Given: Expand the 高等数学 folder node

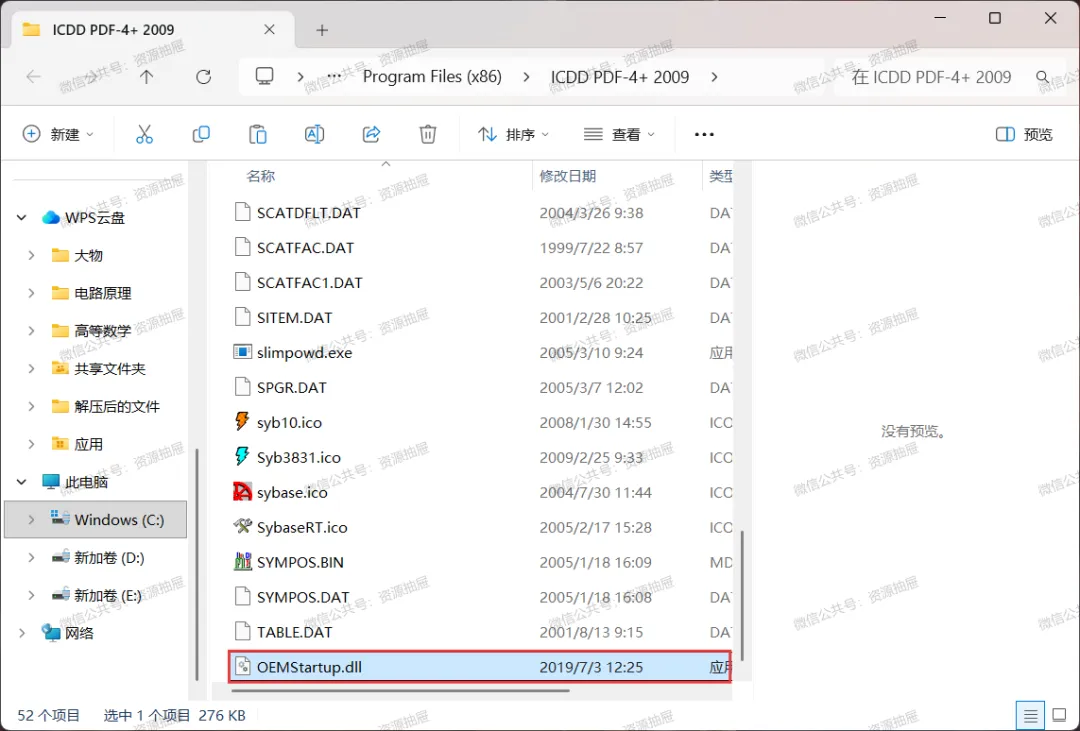Looking at the screenshot, I should tap(31, 331).
